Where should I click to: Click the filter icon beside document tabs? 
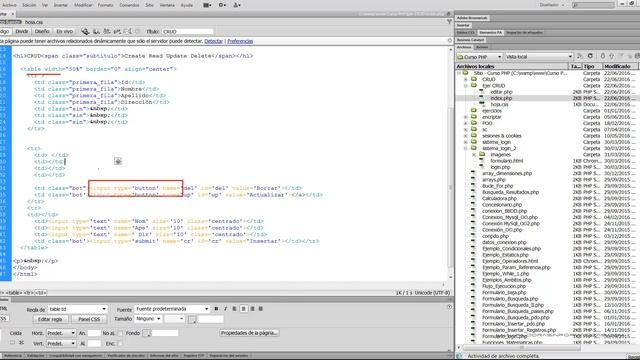449,22
